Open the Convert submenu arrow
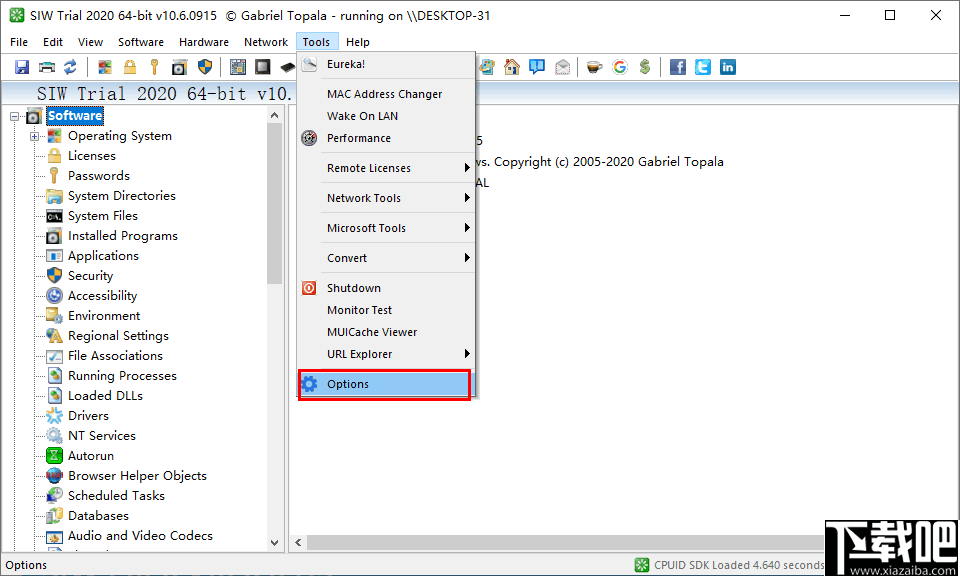 click(467, 258)
